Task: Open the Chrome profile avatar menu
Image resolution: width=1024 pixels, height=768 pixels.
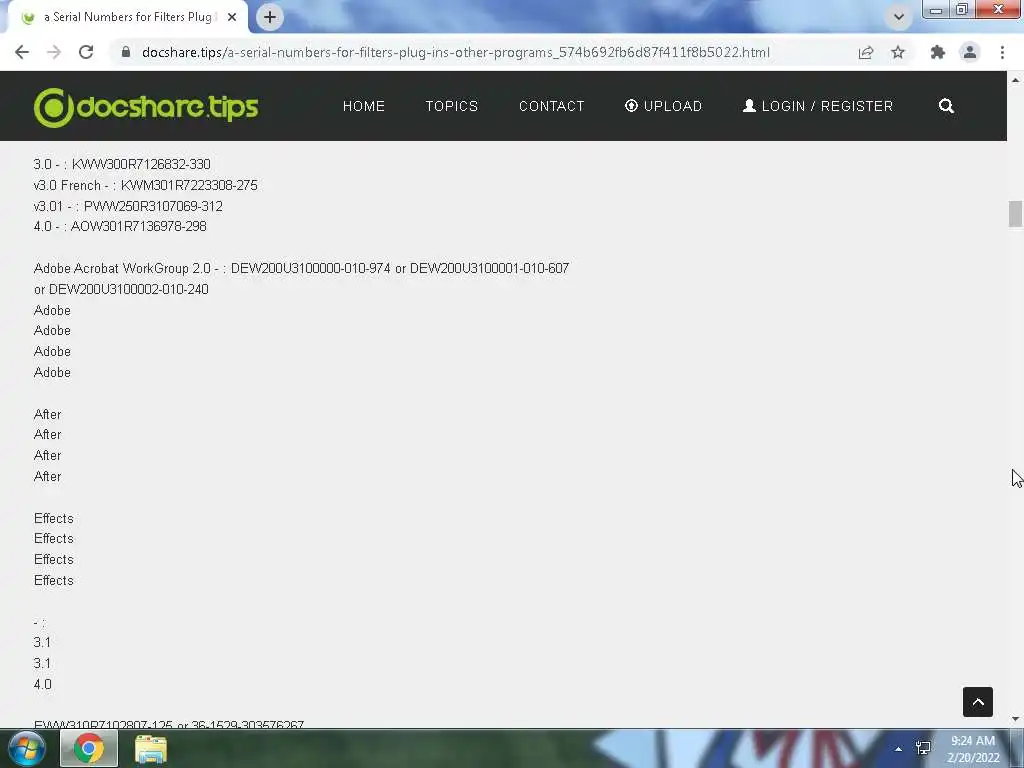Action: (970, 52)
